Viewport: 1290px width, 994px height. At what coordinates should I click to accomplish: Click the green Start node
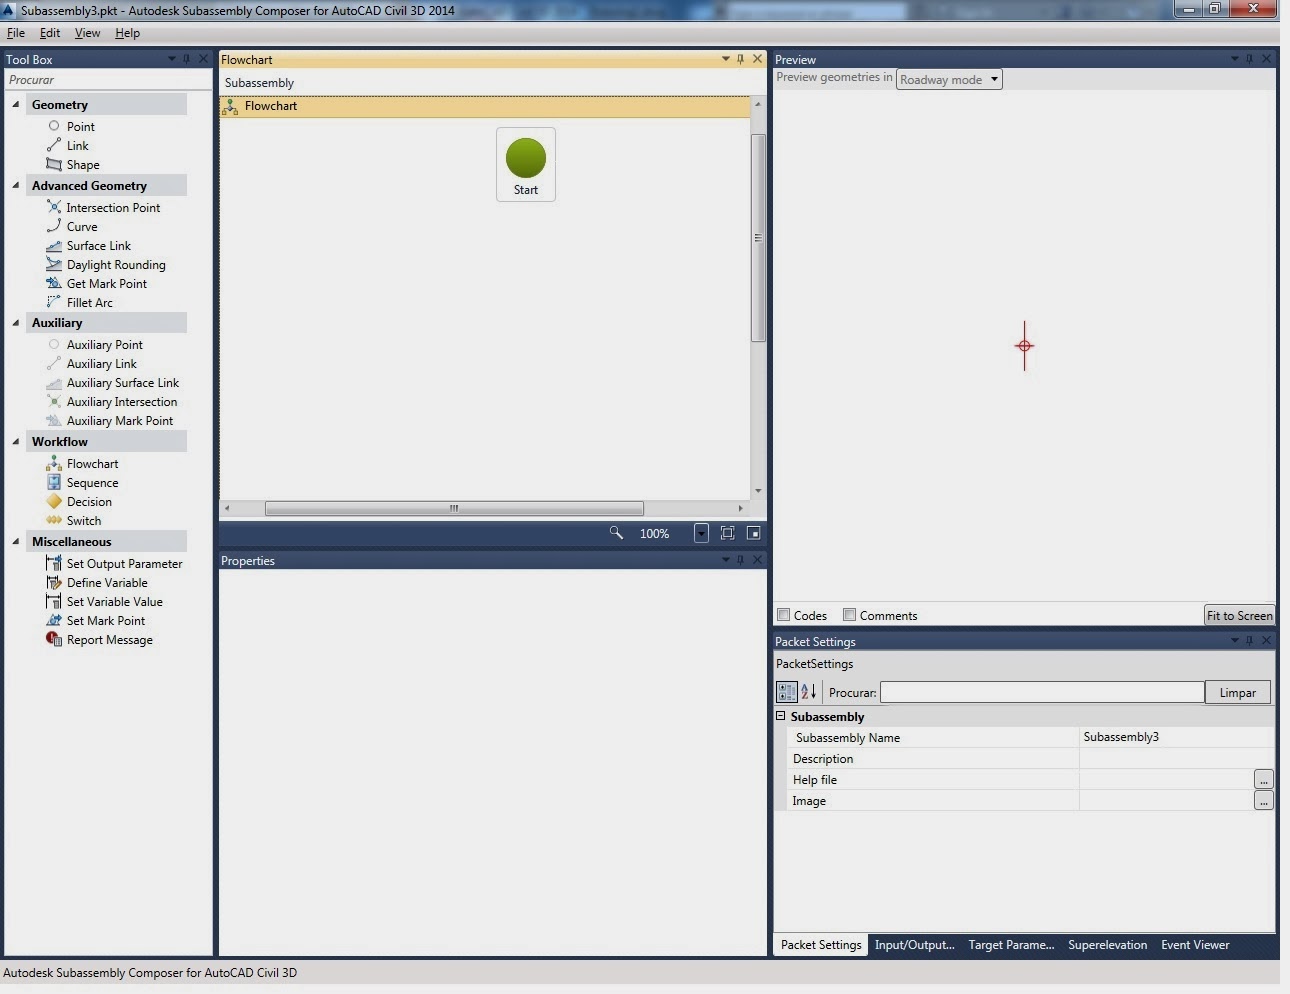[x=526, y=164]
